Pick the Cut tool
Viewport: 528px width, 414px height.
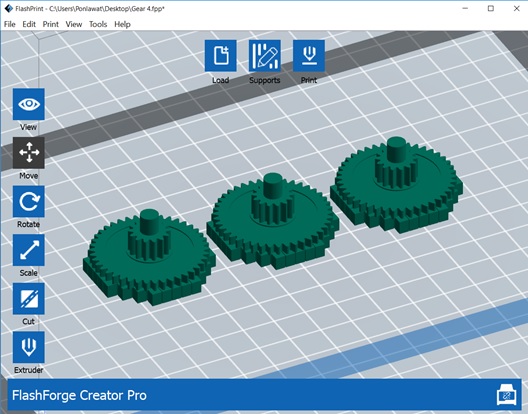coord(29,298)
